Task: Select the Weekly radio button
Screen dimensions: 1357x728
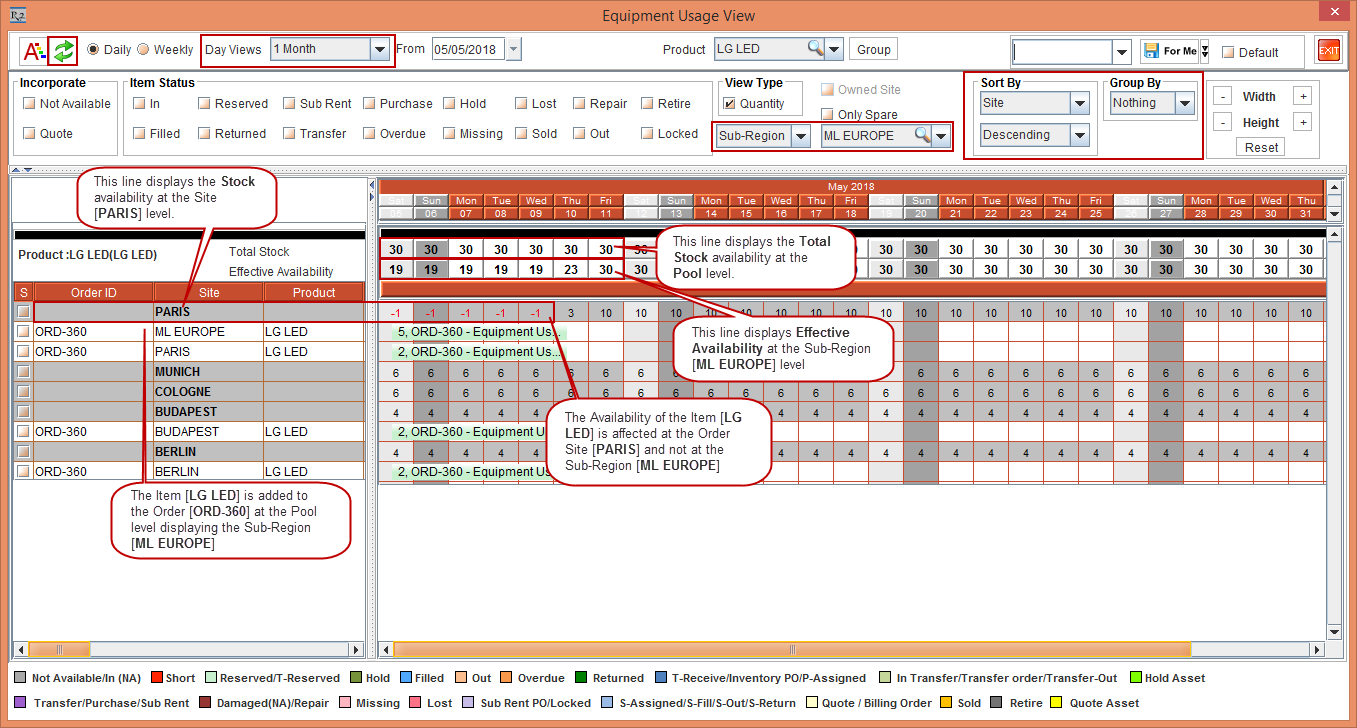Action: (x=144, y=50)
